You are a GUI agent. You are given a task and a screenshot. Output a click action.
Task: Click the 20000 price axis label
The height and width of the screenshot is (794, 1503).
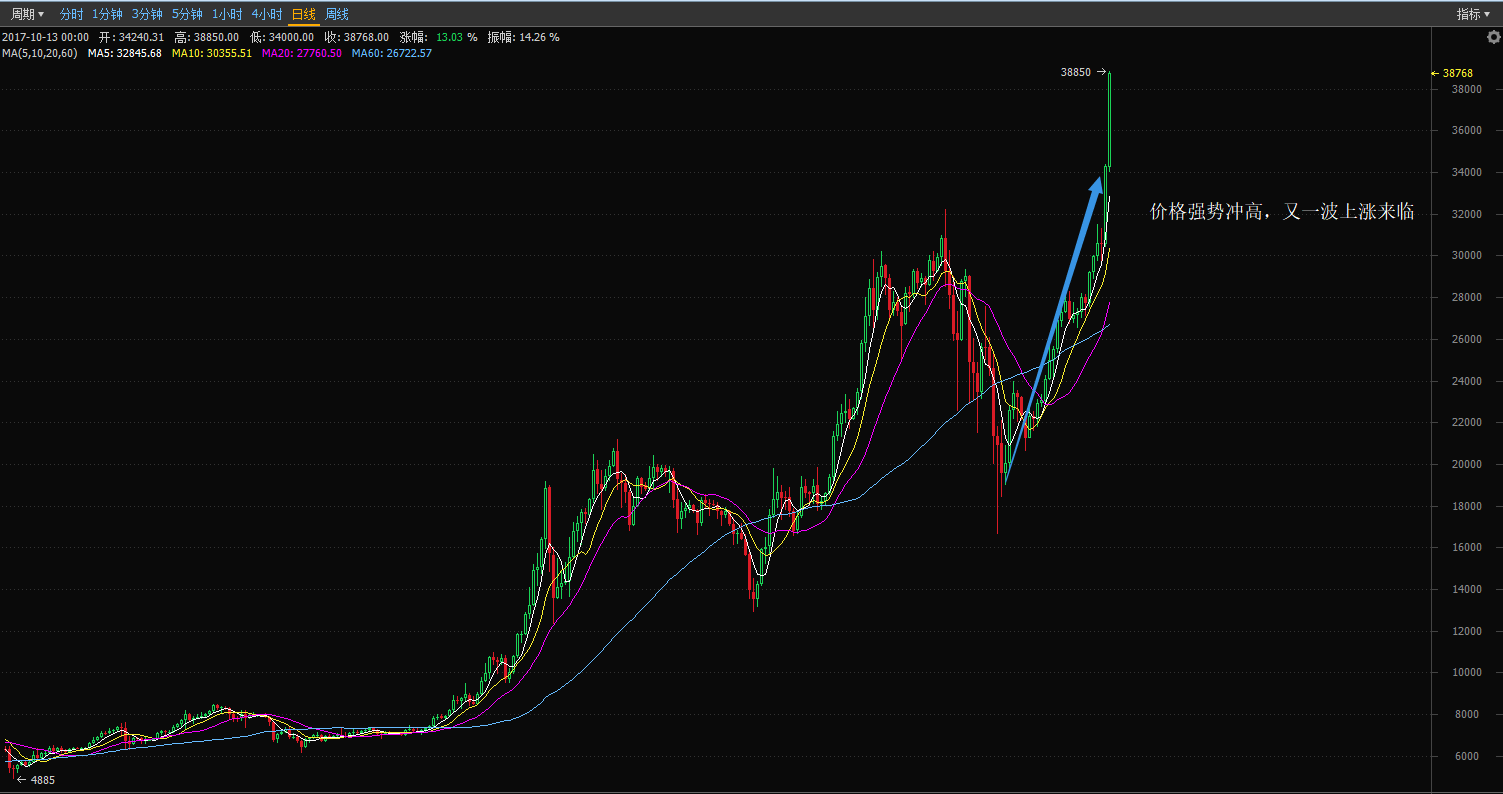(x=1466, y=464)
